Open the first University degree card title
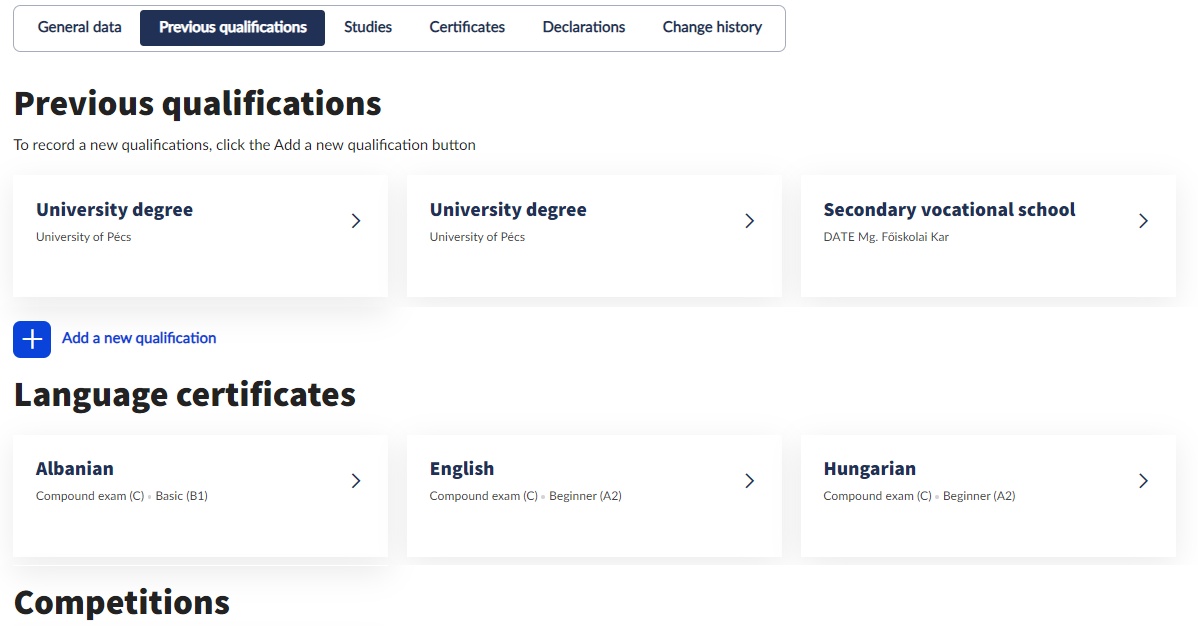 [114, 210]
